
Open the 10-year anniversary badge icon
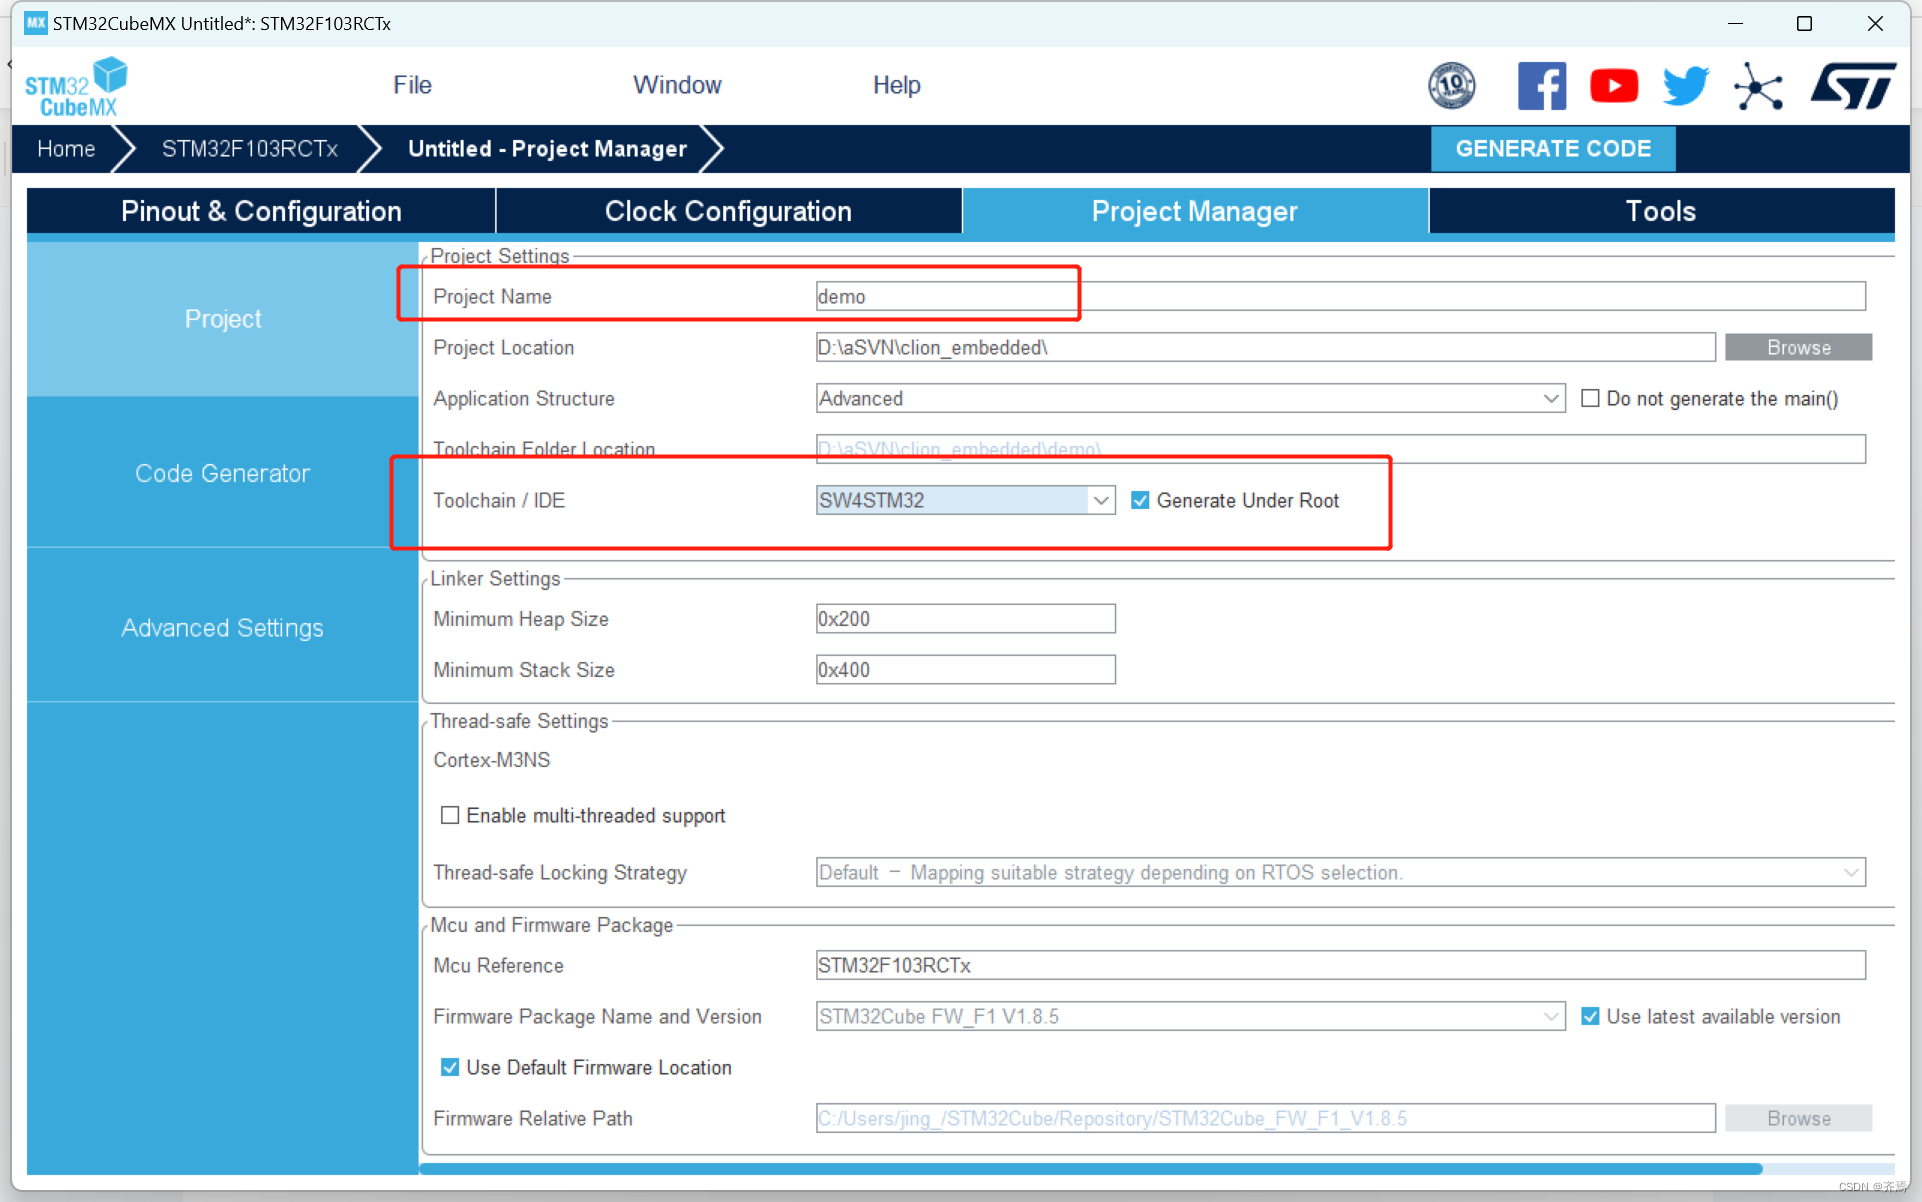(x=1451, y=86)
